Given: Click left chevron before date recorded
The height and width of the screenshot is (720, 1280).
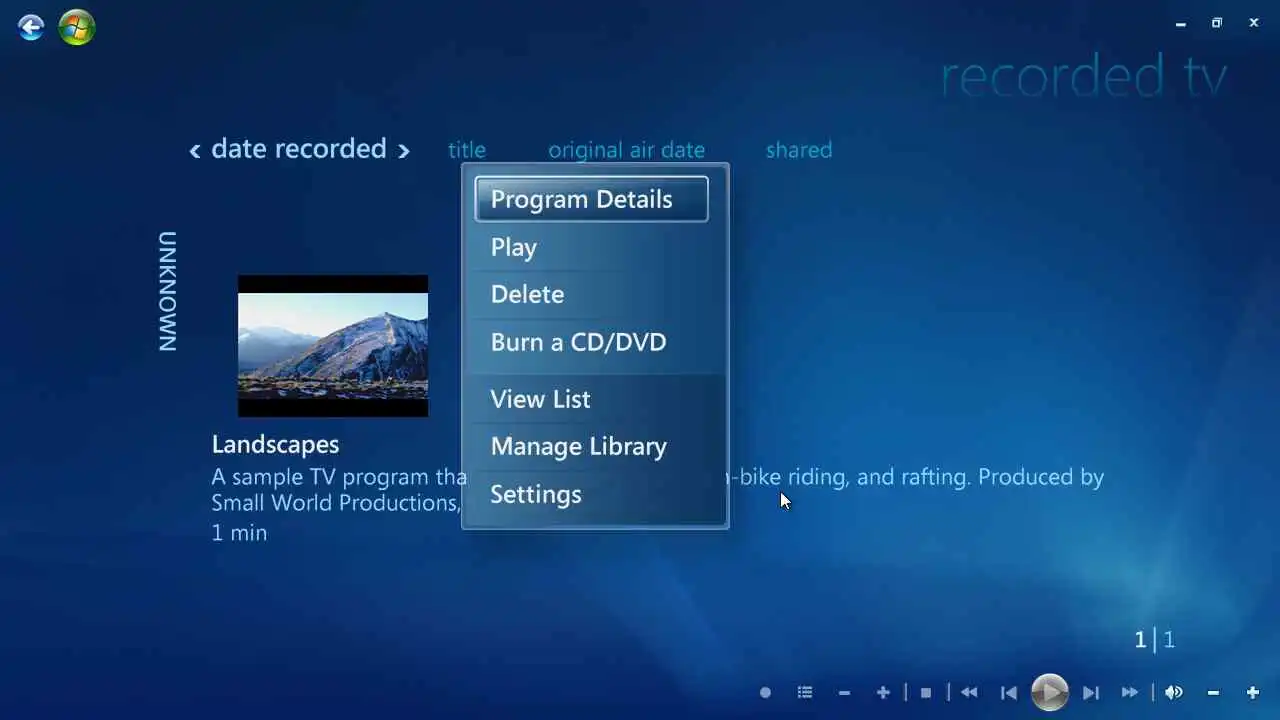Looking at the screenshot, I should 195,151.
